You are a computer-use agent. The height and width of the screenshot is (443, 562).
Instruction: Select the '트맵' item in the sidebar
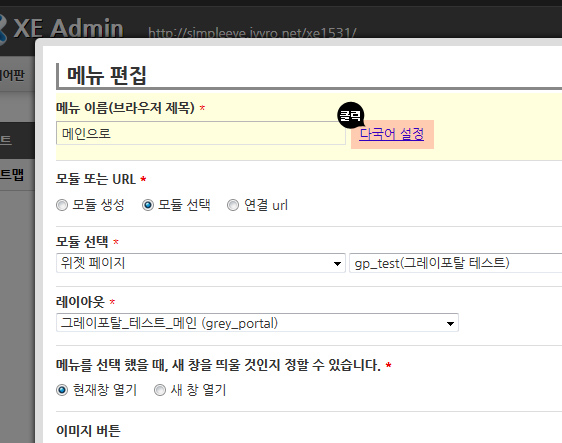(x=12, y=175)
